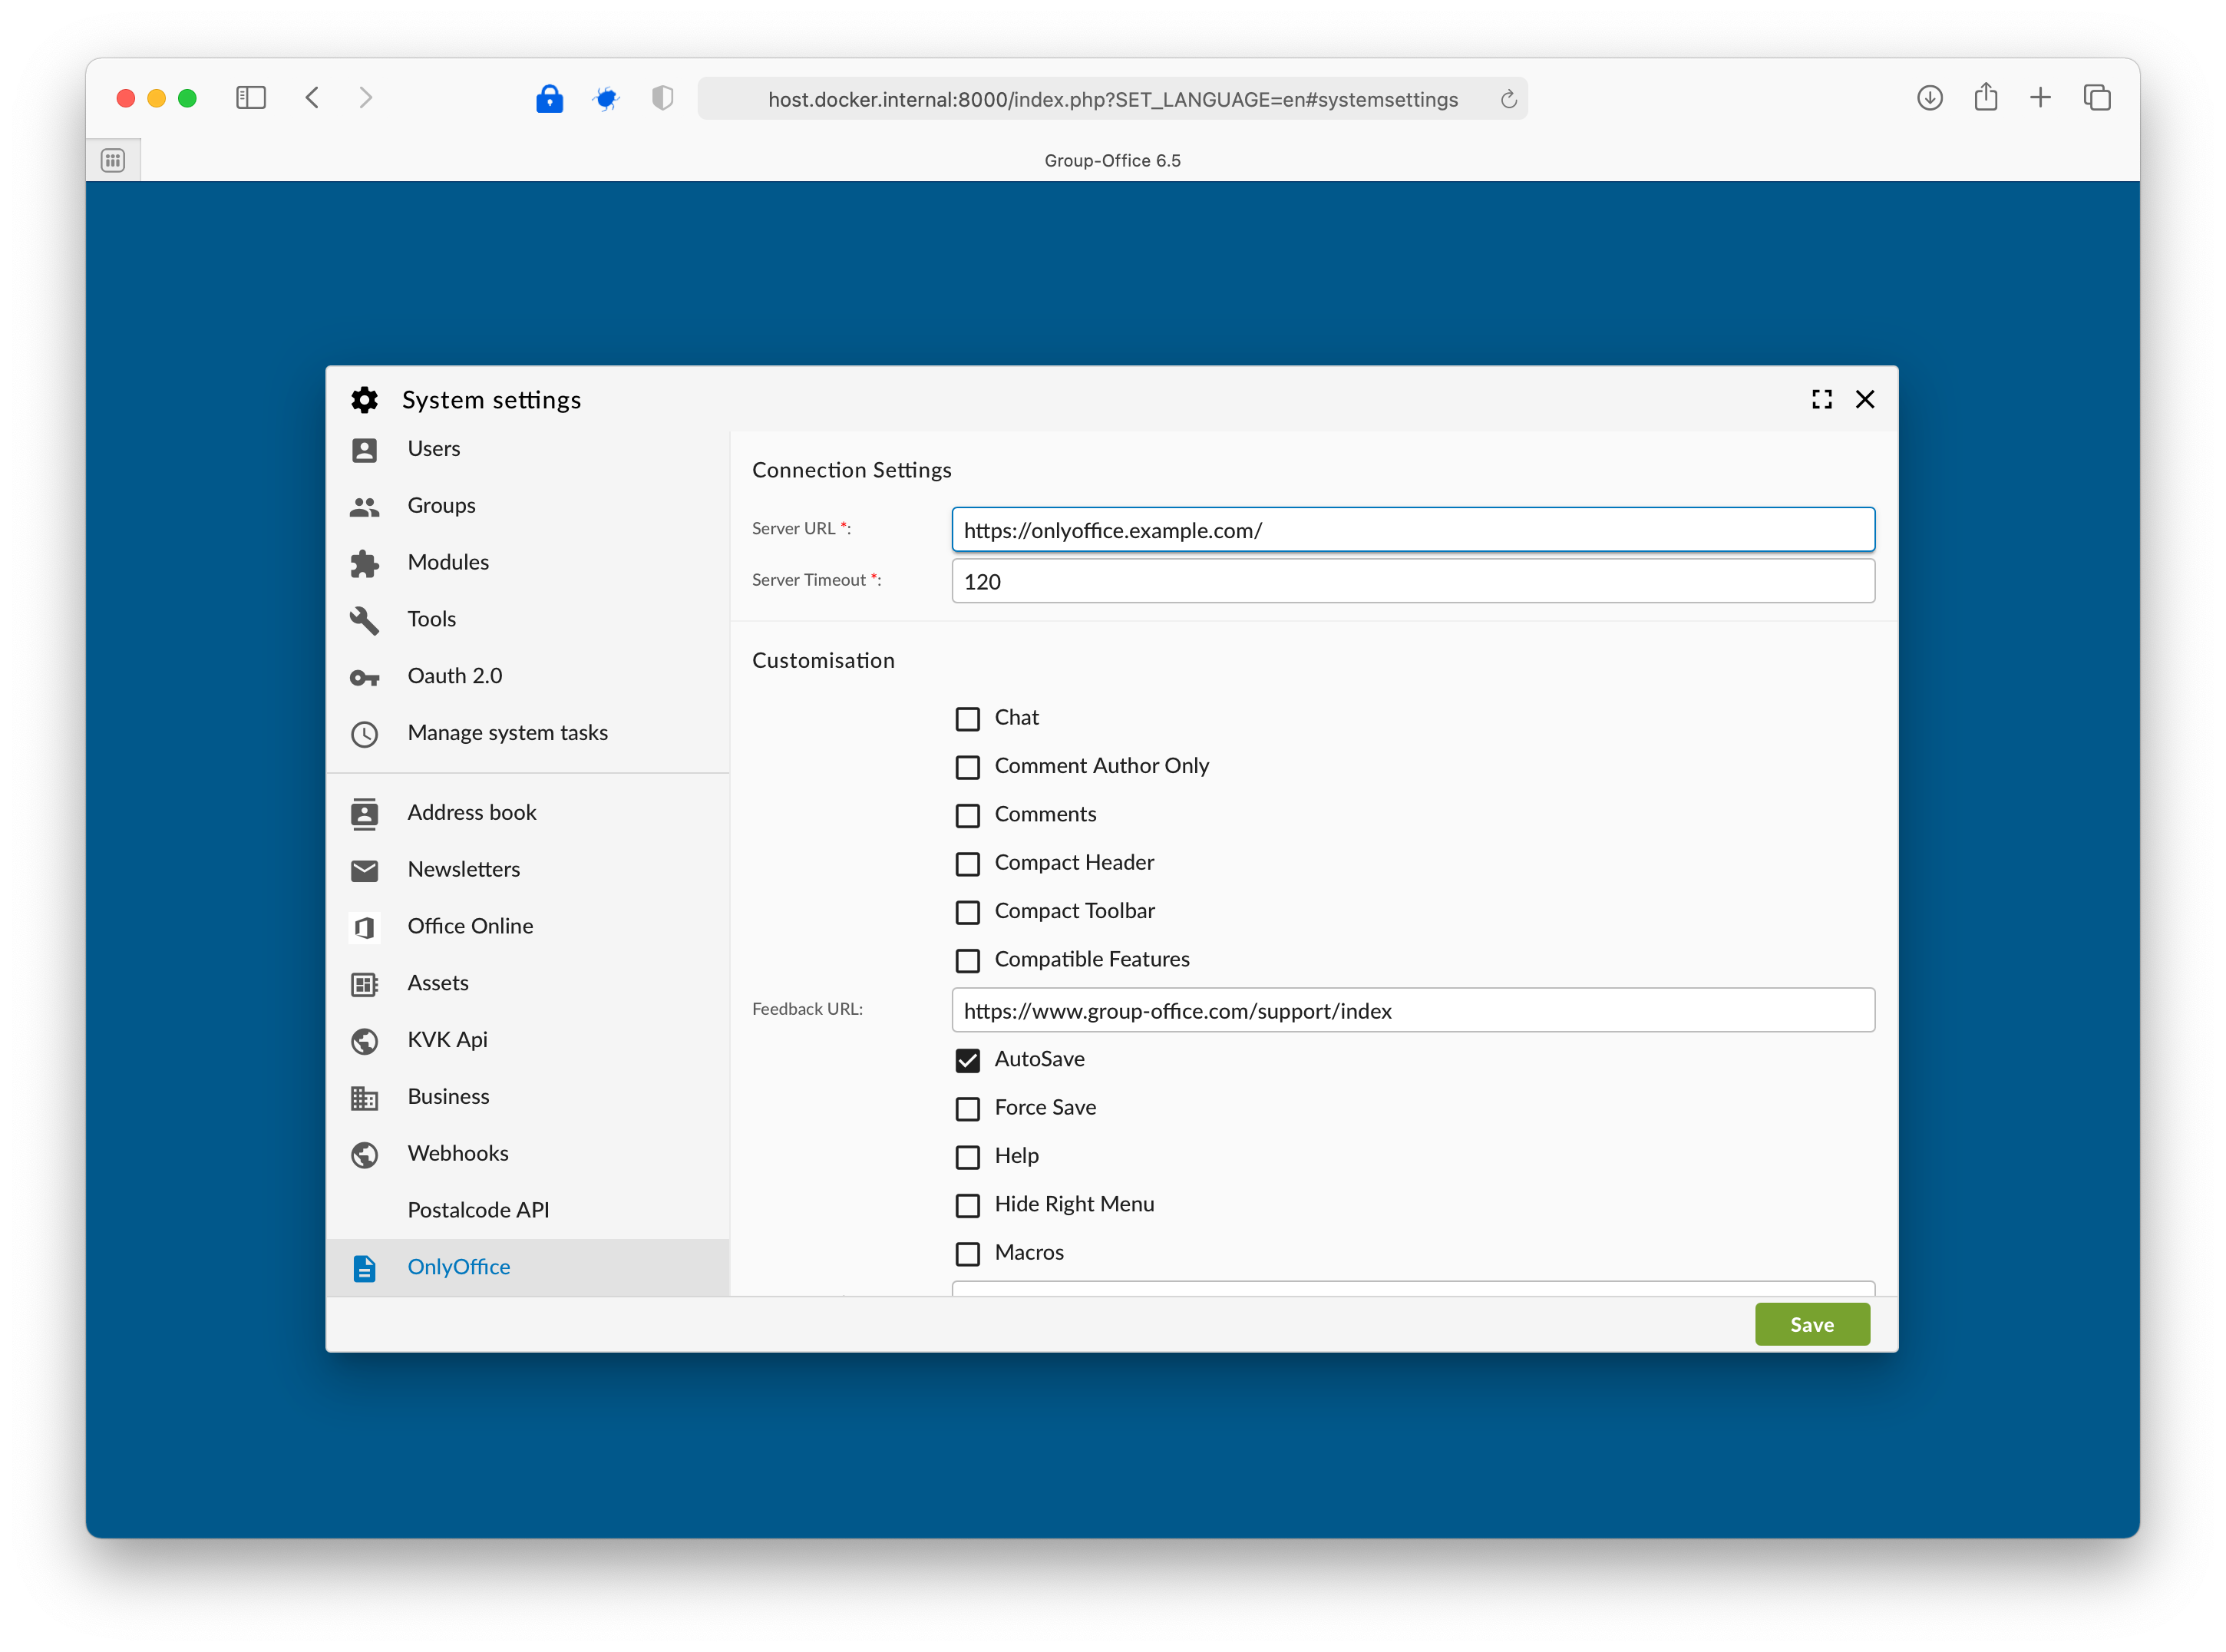Tick the Comments checkbox

967,816
